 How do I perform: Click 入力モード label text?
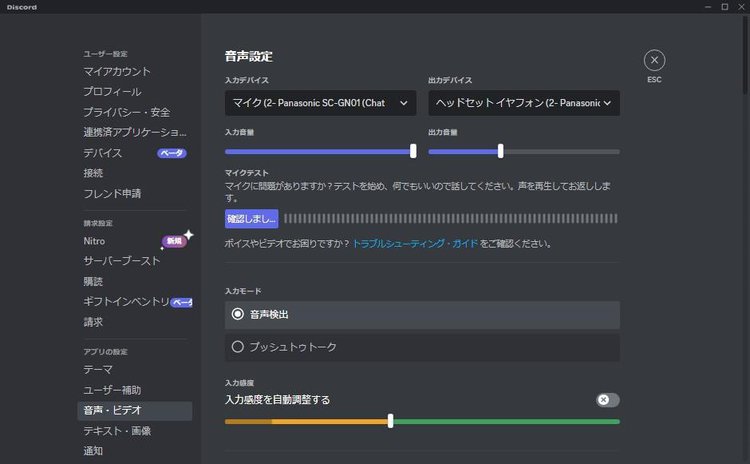pyautogui.click(x=243, y=291)
